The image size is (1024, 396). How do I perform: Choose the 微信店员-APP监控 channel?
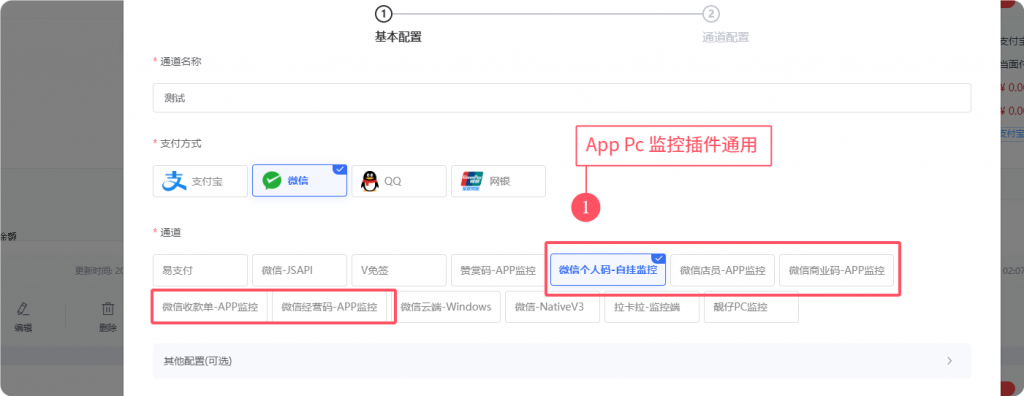(722, 270)
